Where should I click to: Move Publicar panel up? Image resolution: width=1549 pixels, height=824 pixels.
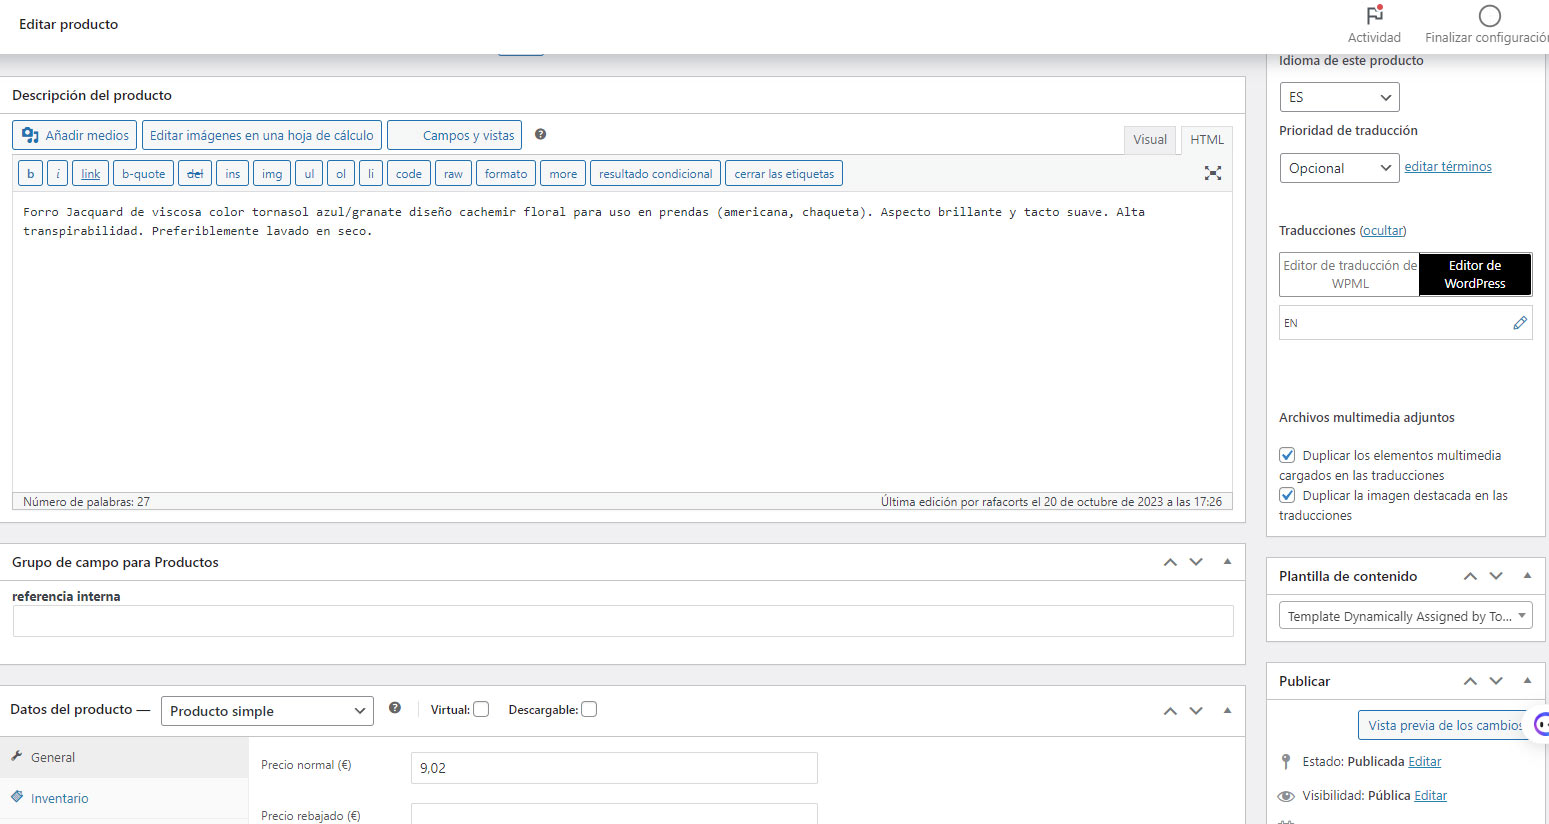coord(1470,681)
